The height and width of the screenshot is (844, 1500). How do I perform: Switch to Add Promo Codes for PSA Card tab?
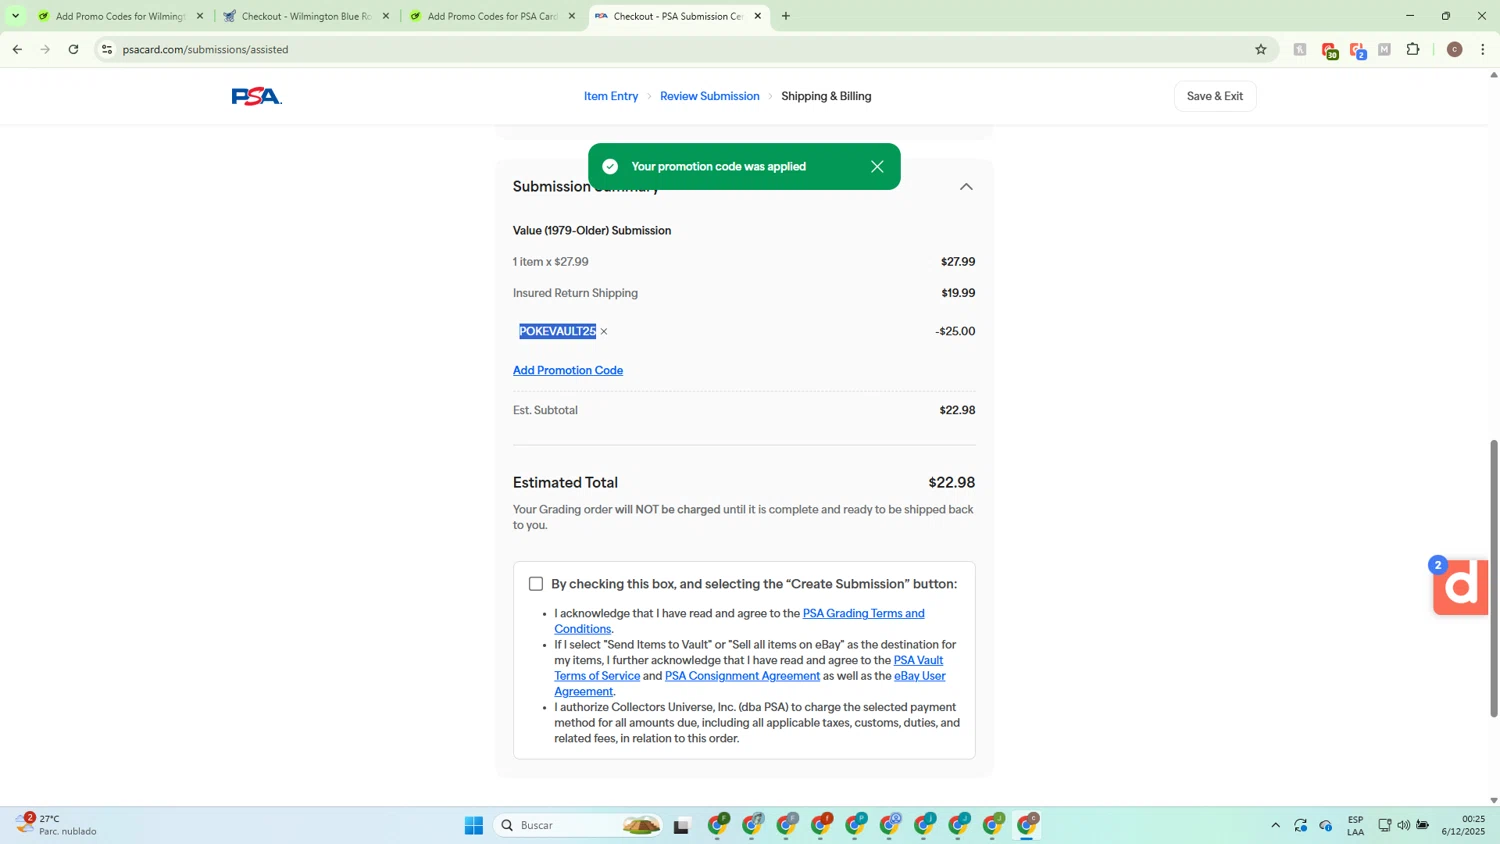pyautogui.click(x=491, y=16)
